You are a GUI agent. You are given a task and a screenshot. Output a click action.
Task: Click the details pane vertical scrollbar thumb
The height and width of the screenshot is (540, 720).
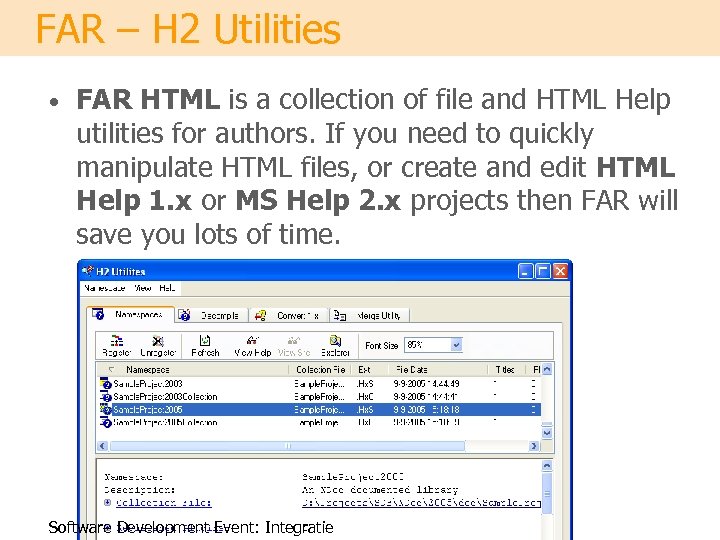[x=547, y=494]
